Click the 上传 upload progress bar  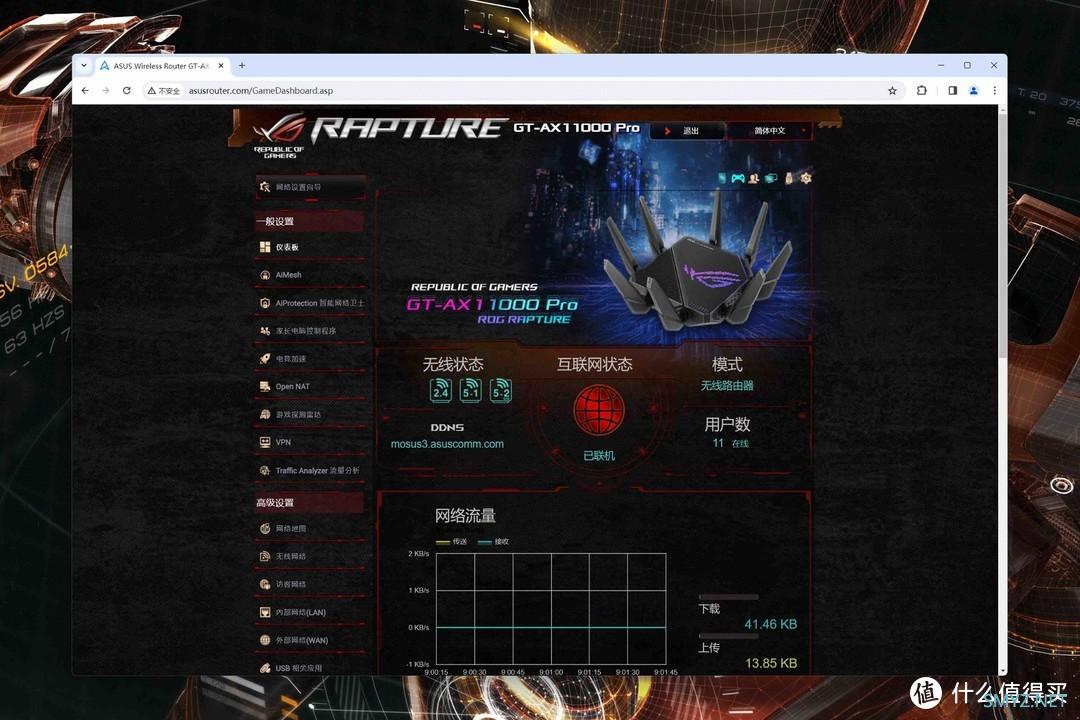click(x=728, y=636)
